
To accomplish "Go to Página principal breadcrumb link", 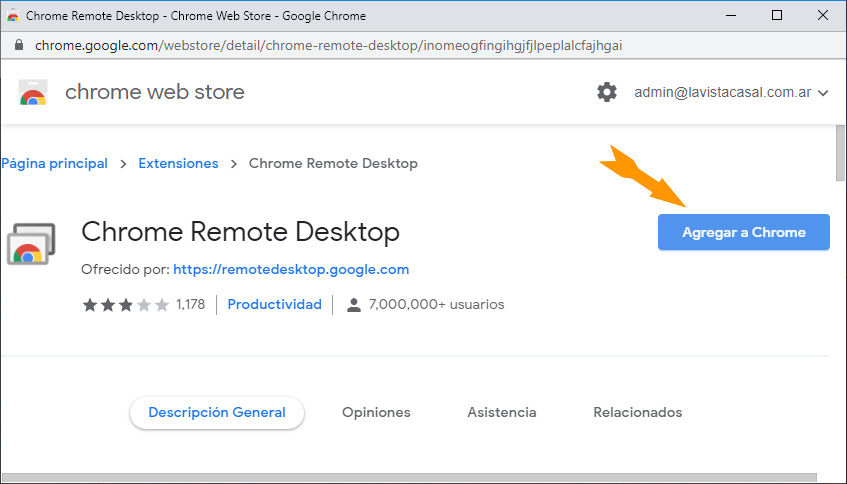I will click(x=54, y=163).
